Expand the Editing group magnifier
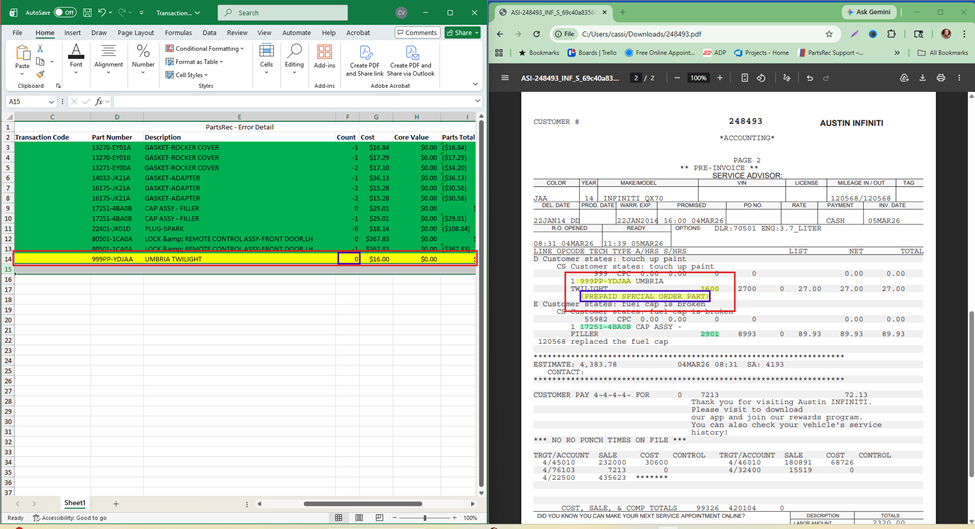This screenshot has width=975, height=529. click(x=294, y=60)
